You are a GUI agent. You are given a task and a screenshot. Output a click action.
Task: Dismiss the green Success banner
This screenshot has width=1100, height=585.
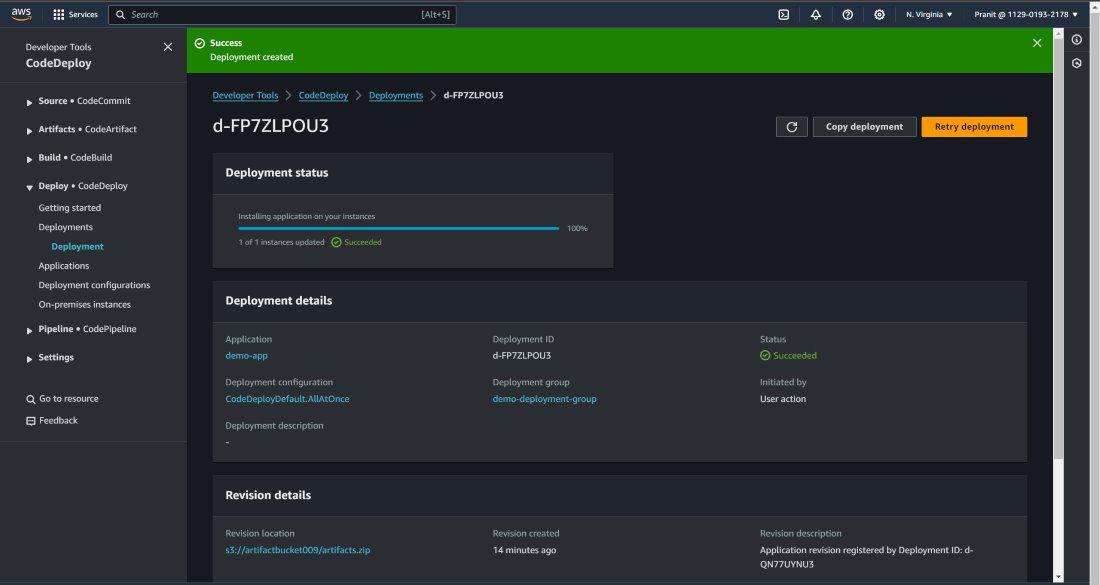1037,43
